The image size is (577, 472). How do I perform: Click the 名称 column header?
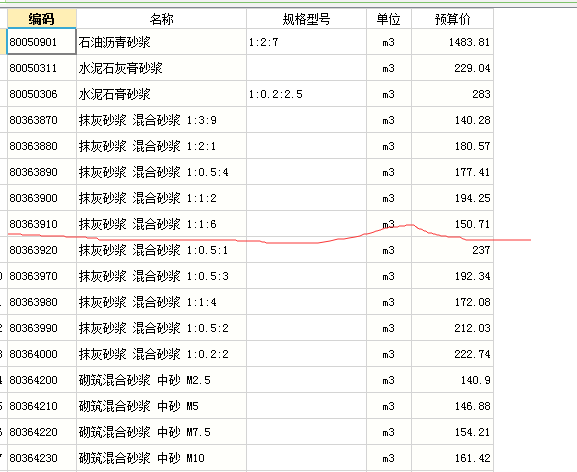click(x=161, y=19)
